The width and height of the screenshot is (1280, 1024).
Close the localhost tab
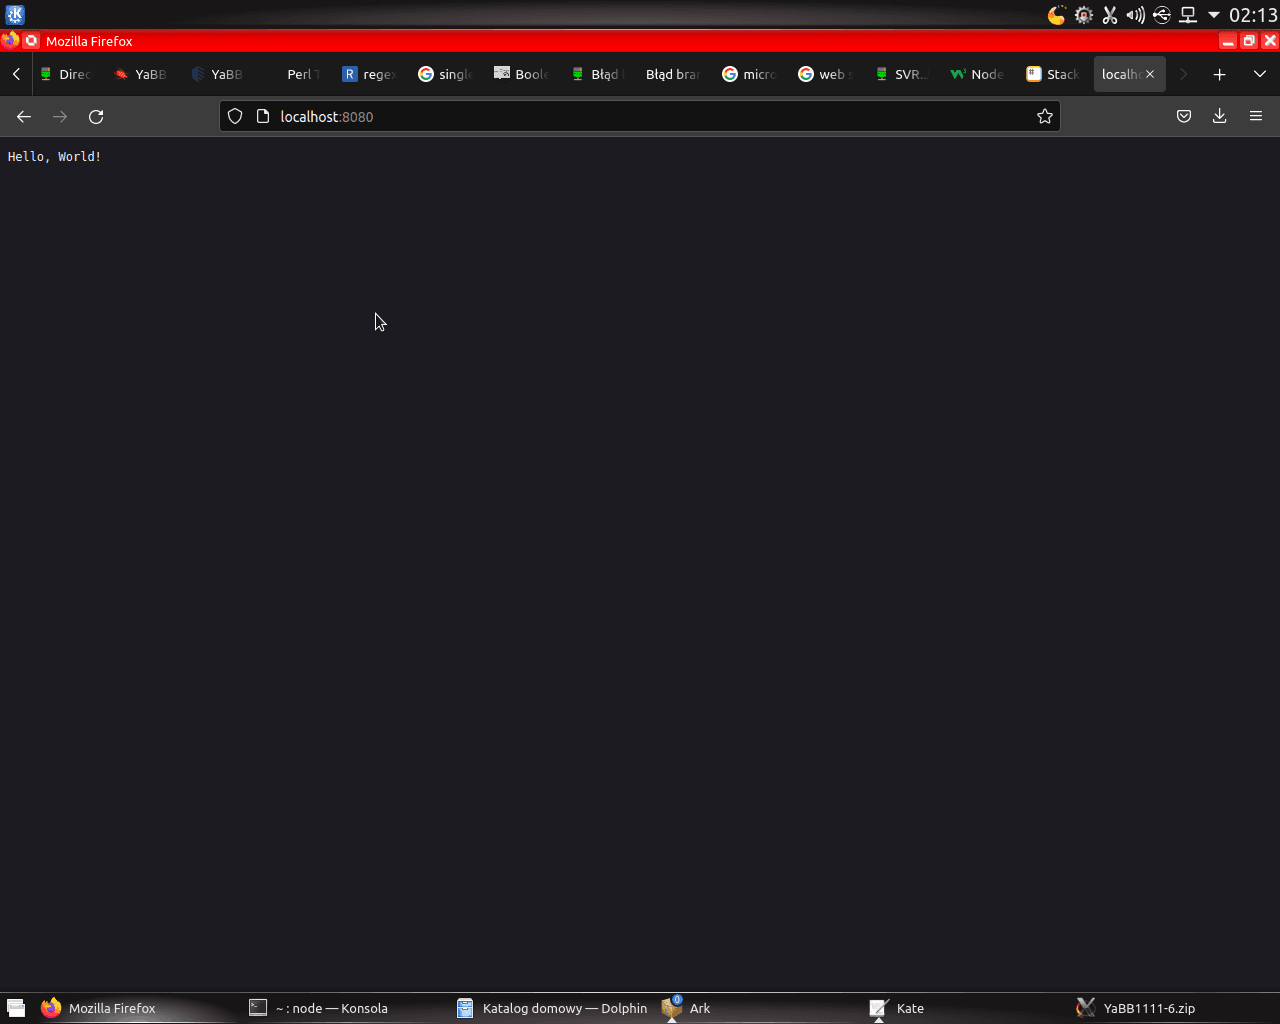coord(1150,74)
